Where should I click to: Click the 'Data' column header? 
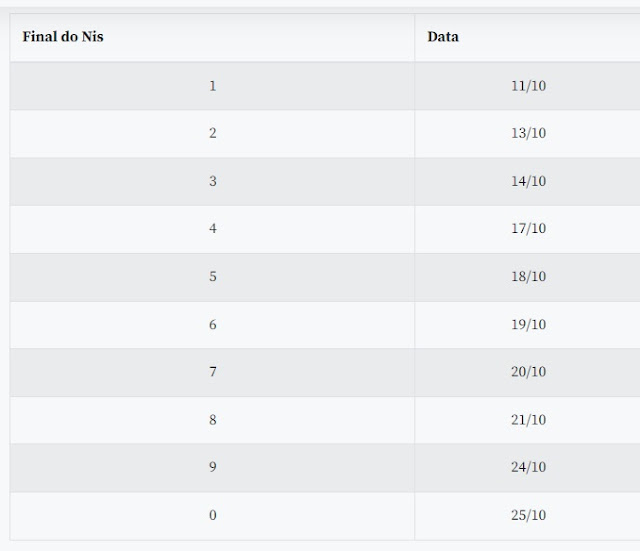click(x=527, y=38)
